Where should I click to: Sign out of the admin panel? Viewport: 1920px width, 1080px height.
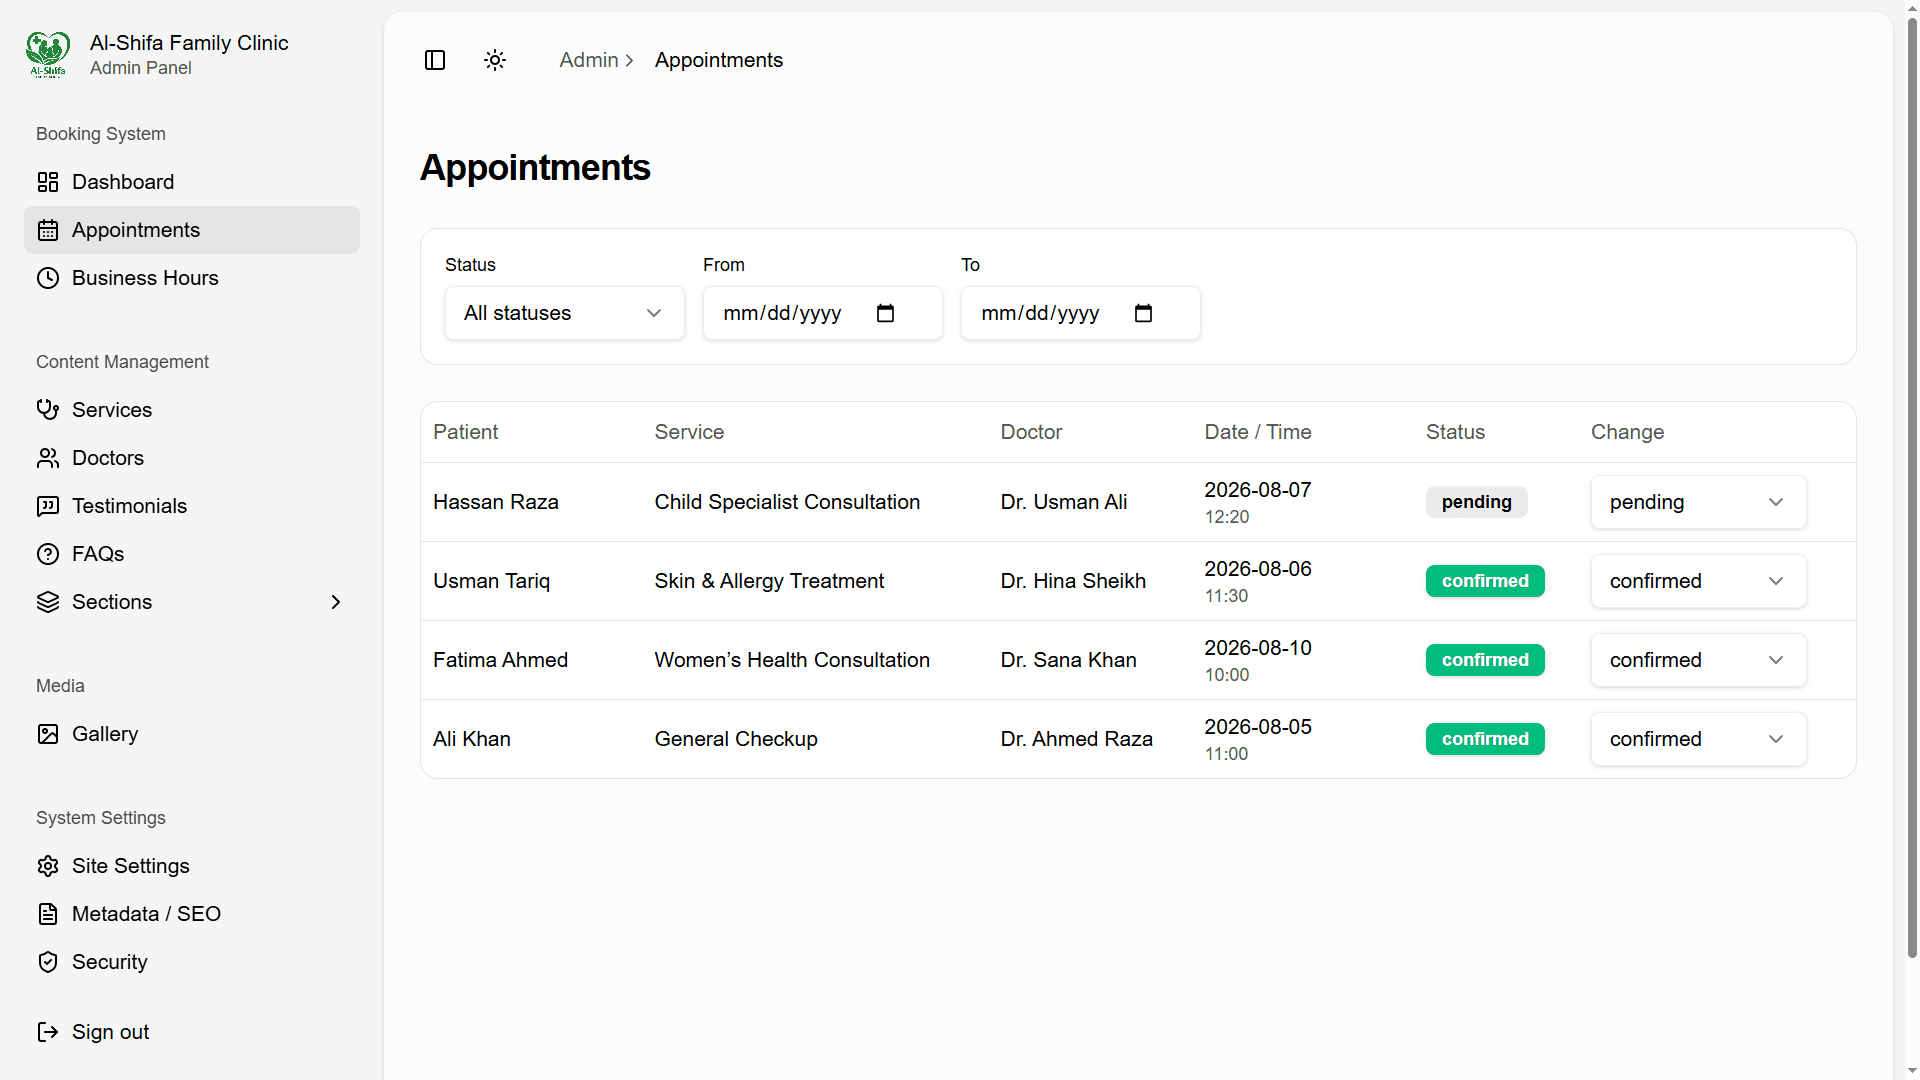[x=192, y=1032]
